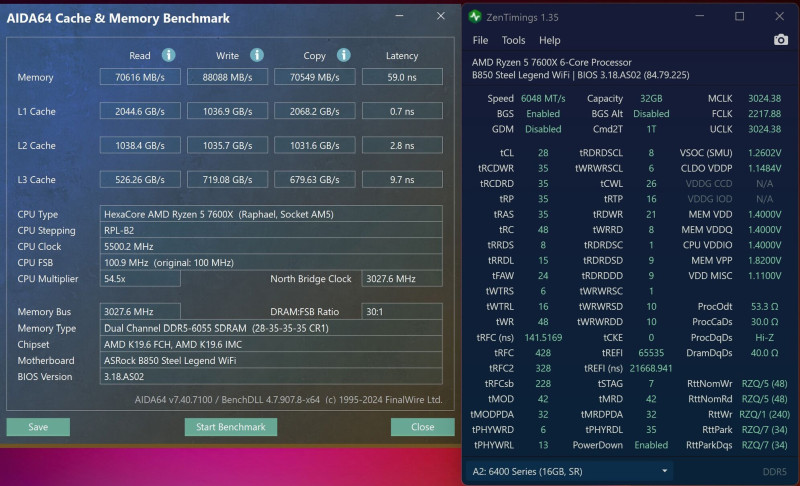Close the AIDA64 window with the X
The width and height of the screenshot is (800, 486).
(x=441, y=16)
